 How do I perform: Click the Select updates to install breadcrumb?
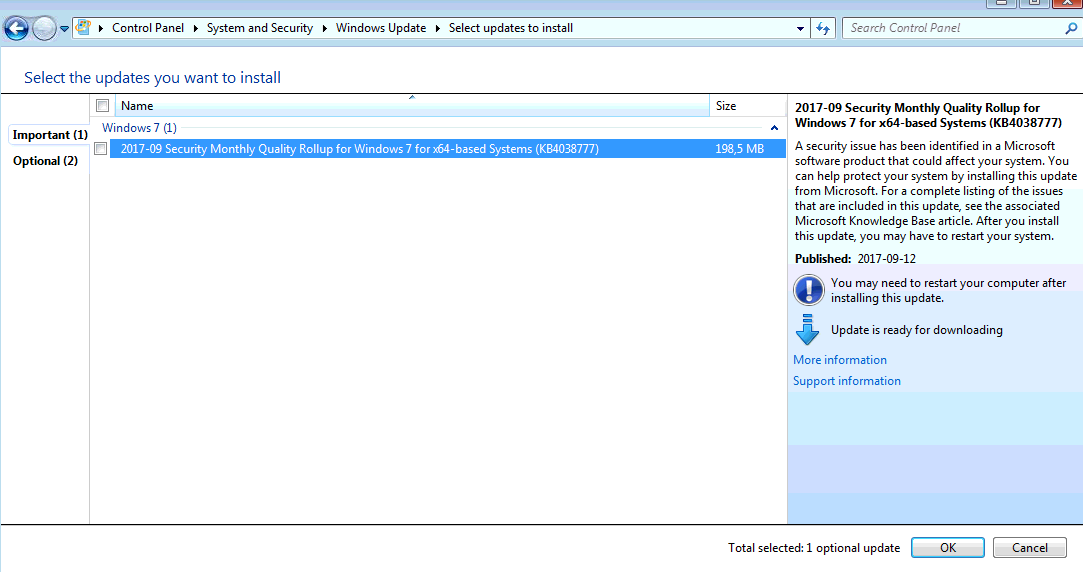tap(510, 28)
